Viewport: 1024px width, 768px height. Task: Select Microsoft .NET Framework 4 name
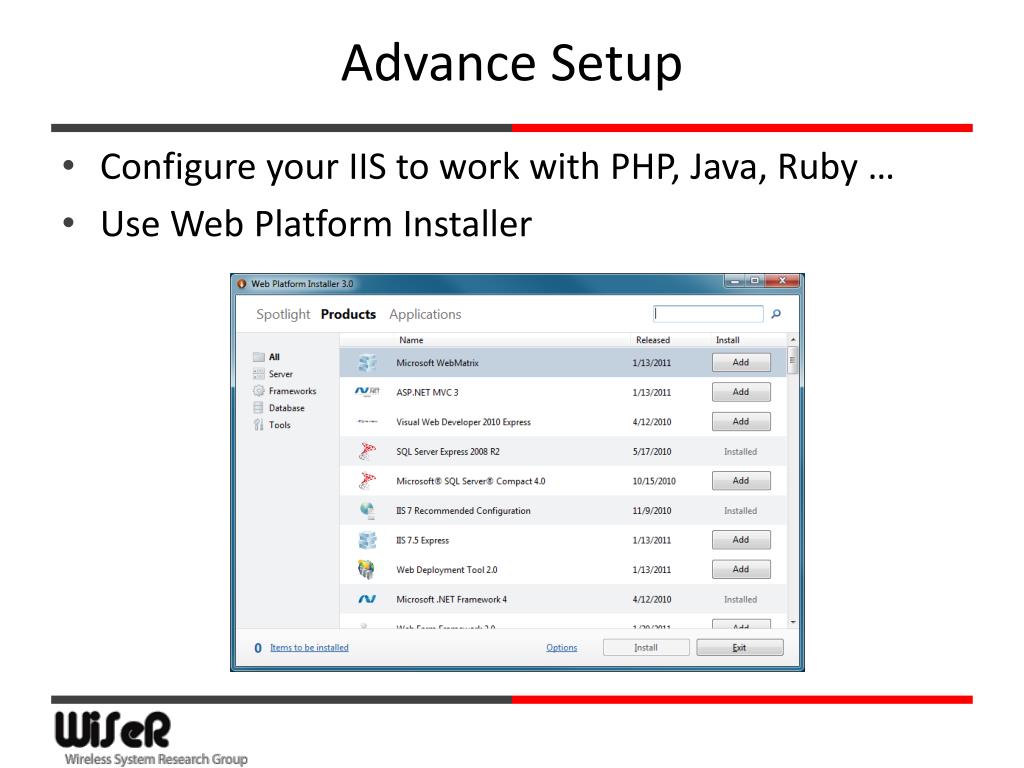[x=451, y=599]
